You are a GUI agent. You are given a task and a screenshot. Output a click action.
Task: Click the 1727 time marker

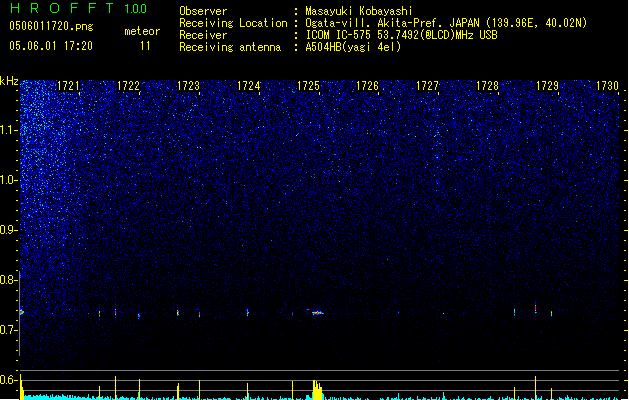coord(428,86)
